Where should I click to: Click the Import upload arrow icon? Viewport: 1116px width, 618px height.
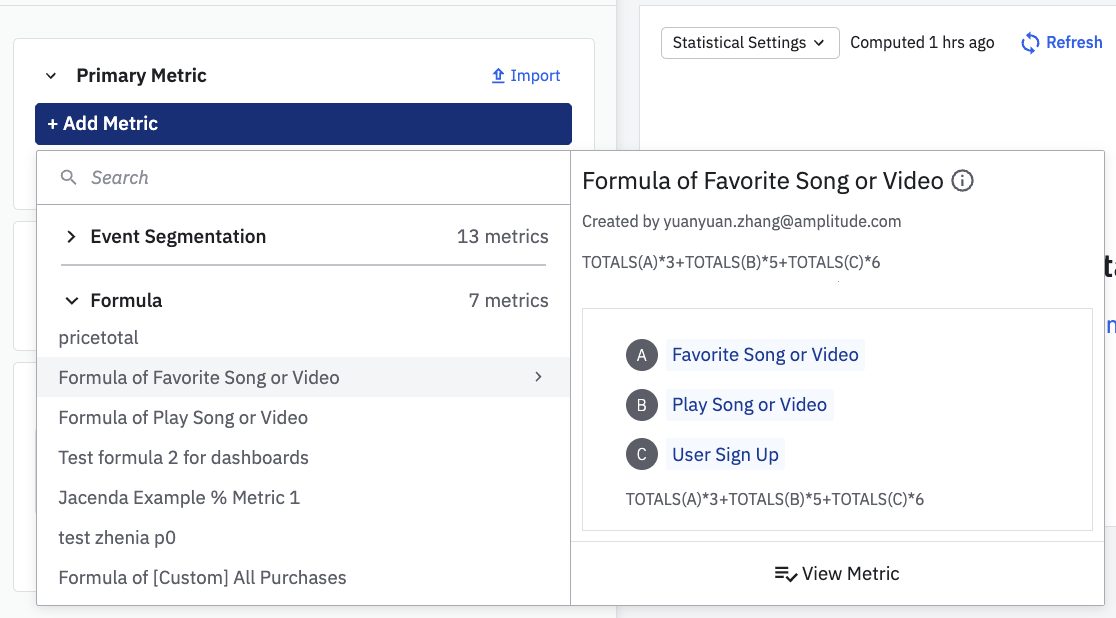pyautogui.click(x=498, y=76)
